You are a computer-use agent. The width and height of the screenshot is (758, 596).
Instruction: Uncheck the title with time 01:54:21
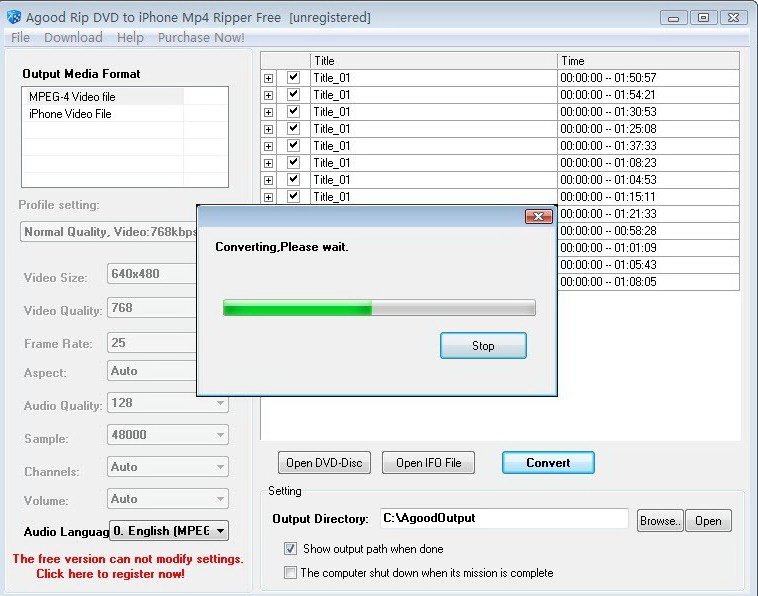[x=293, y=94]
